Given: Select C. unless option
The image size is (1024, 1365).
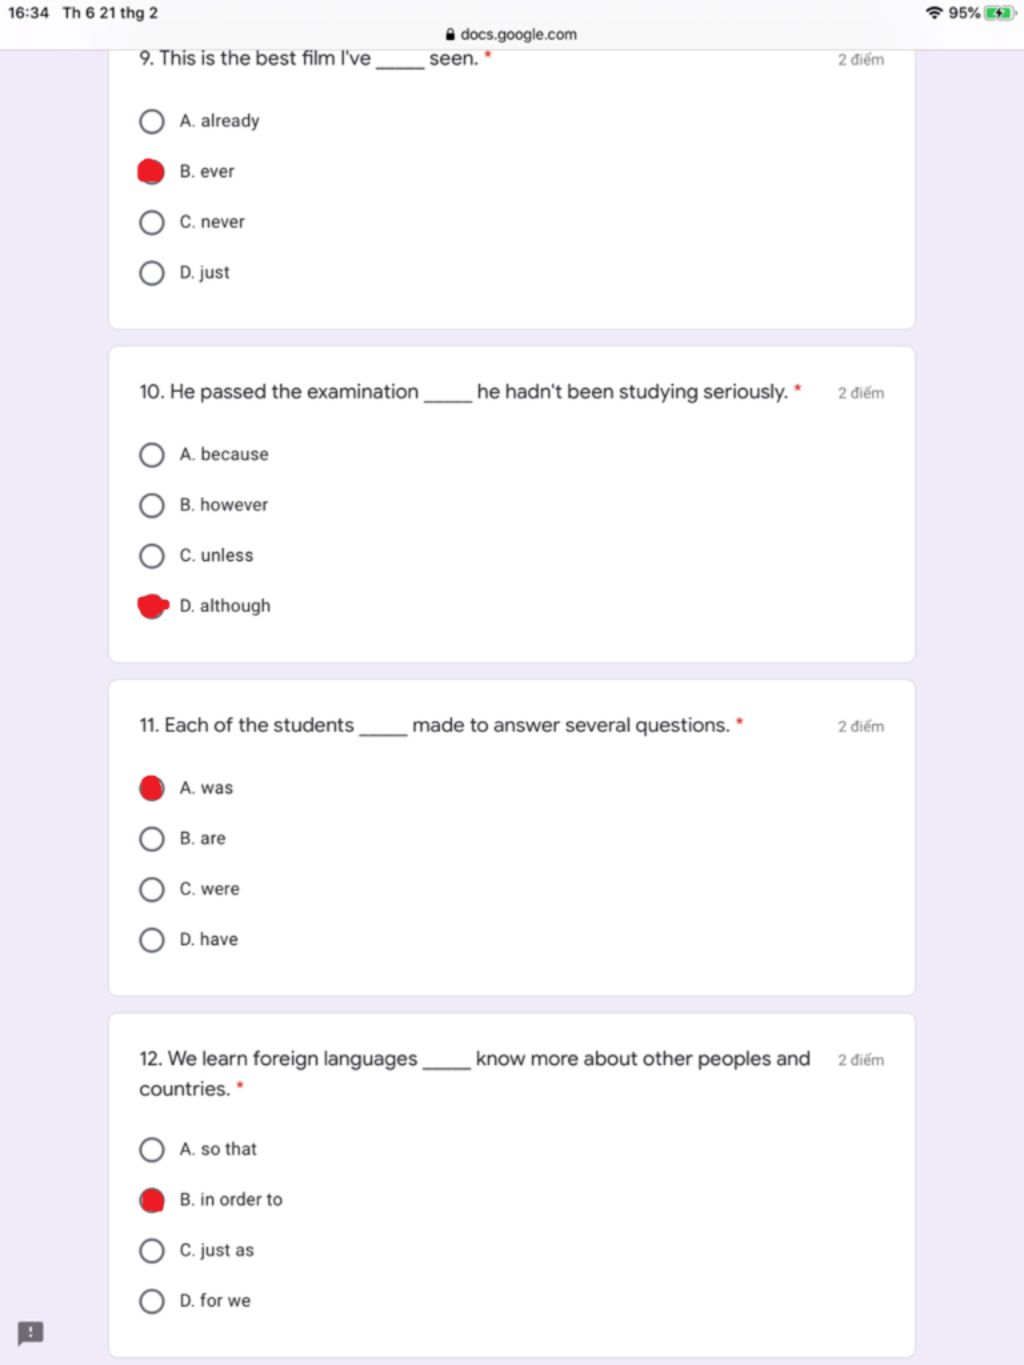Looking at the screenshot, I should 152,556.
